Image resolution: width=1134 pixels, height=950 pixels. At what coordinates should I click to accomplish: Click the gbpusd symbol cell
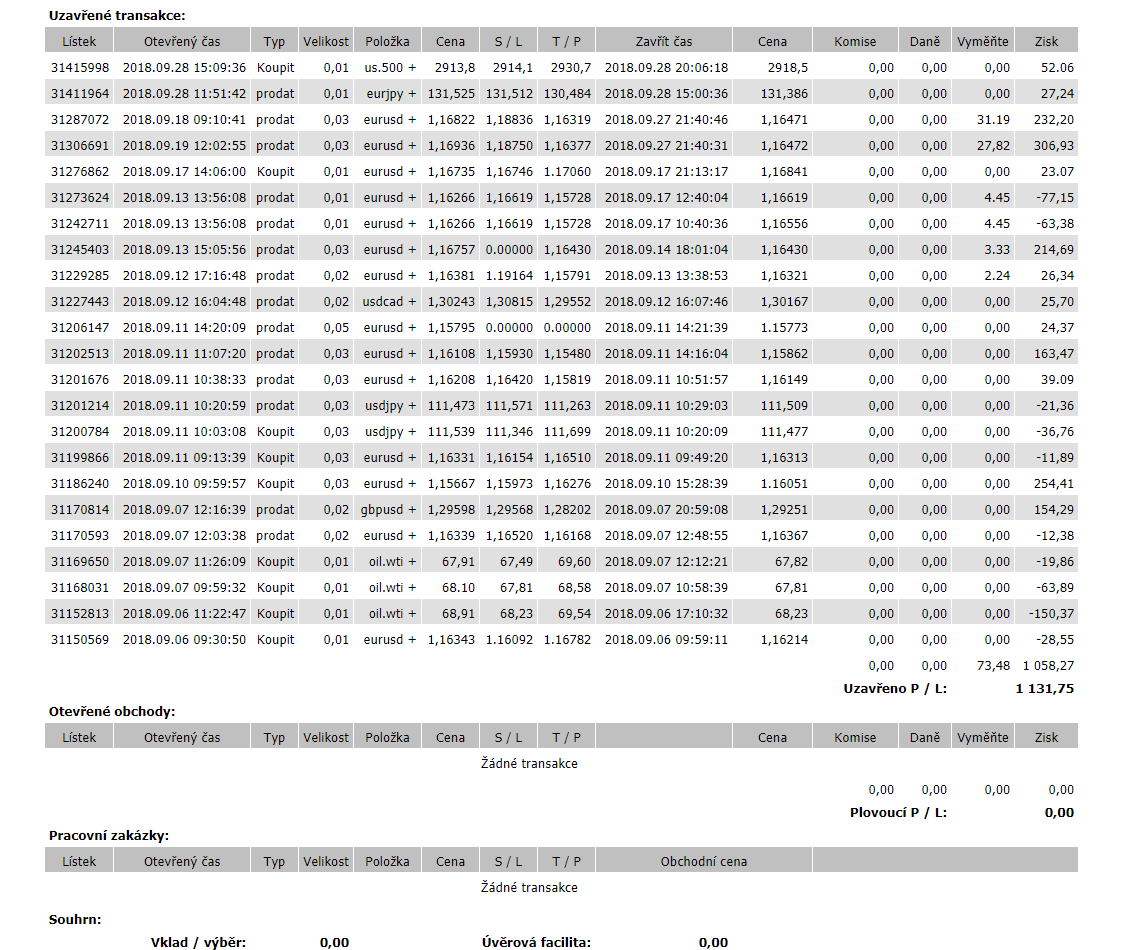coord(388,510)
